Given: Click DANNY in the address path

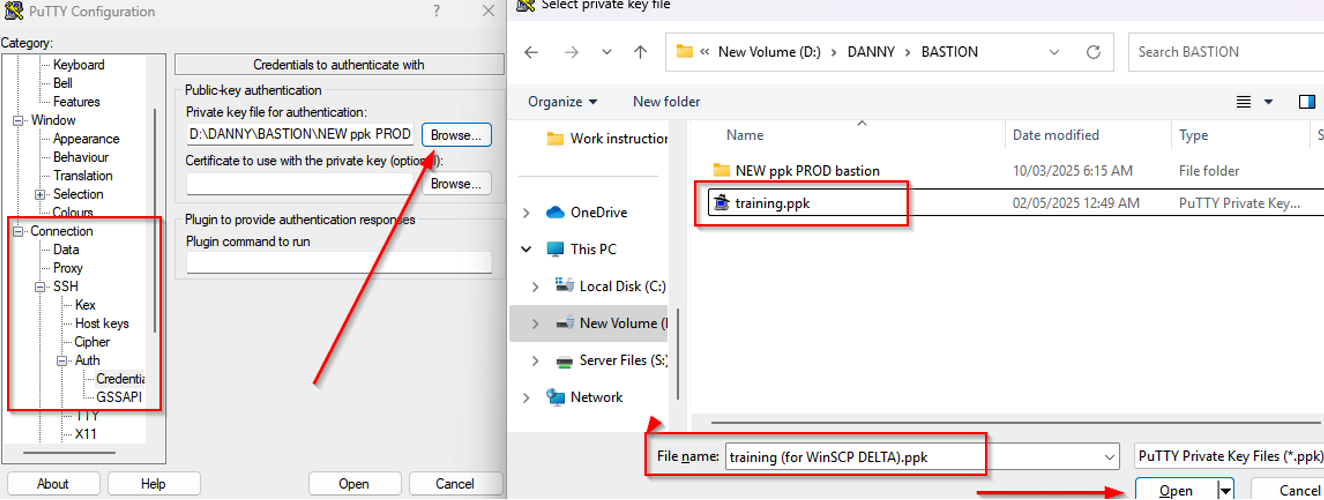Looking at the screenshot, I should pyautogui.click(x=871, y=52).
